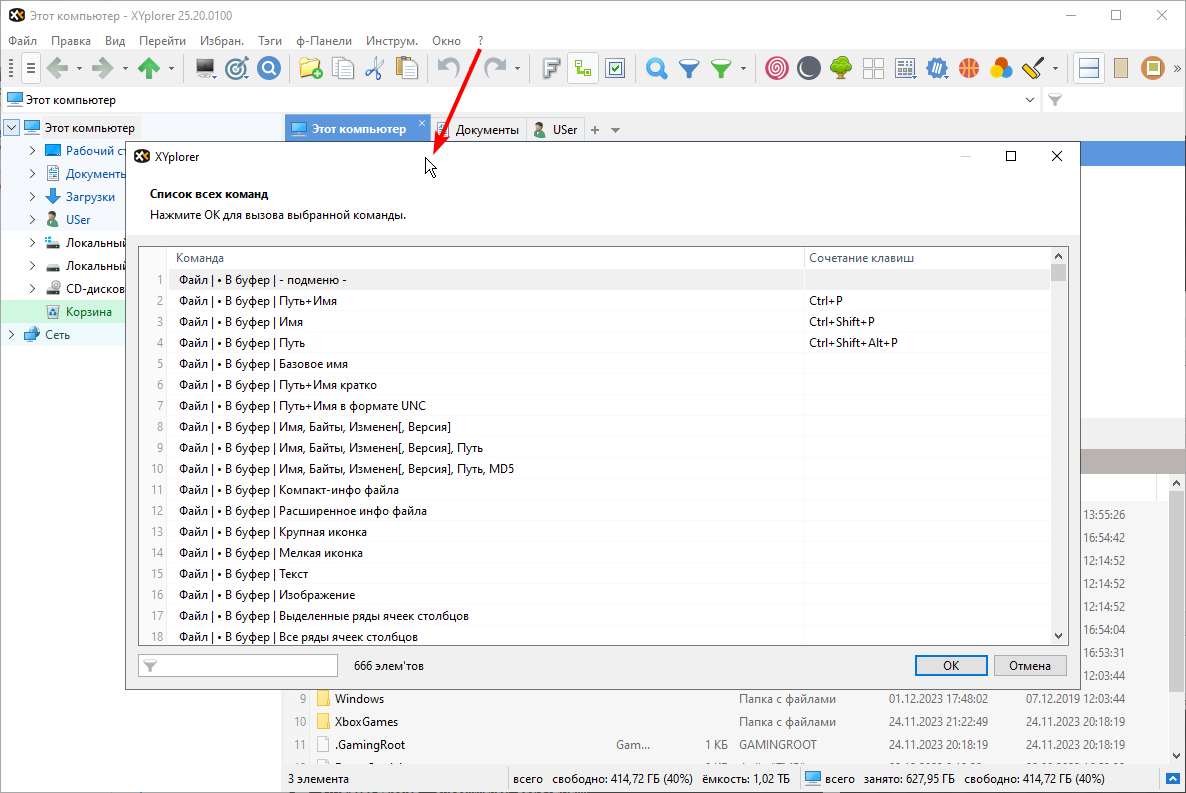Click the three colored circles icon
Screen dimensions: 1186x793
pyautogui.click(x=1001, y=68)
